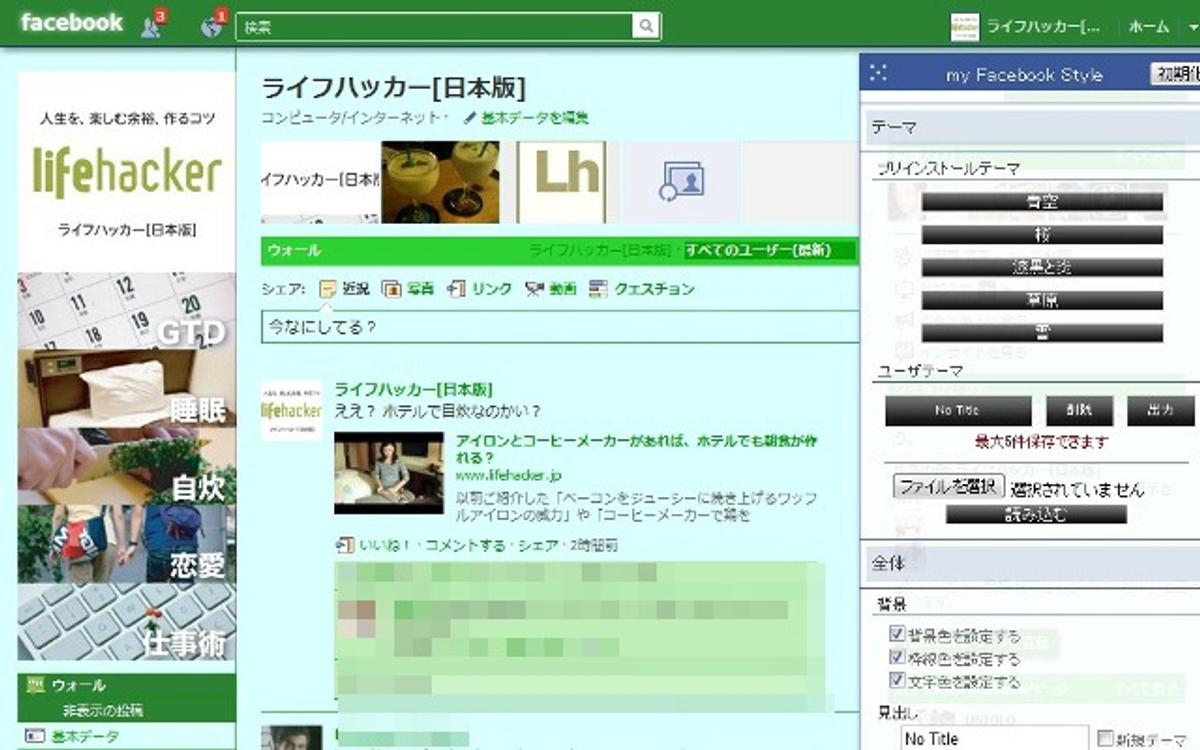The width and height of the screenshot is (1200, 750).
Task: Click the small profile picture in top bar
Action: pyautogui.click(x=964, y=27)
